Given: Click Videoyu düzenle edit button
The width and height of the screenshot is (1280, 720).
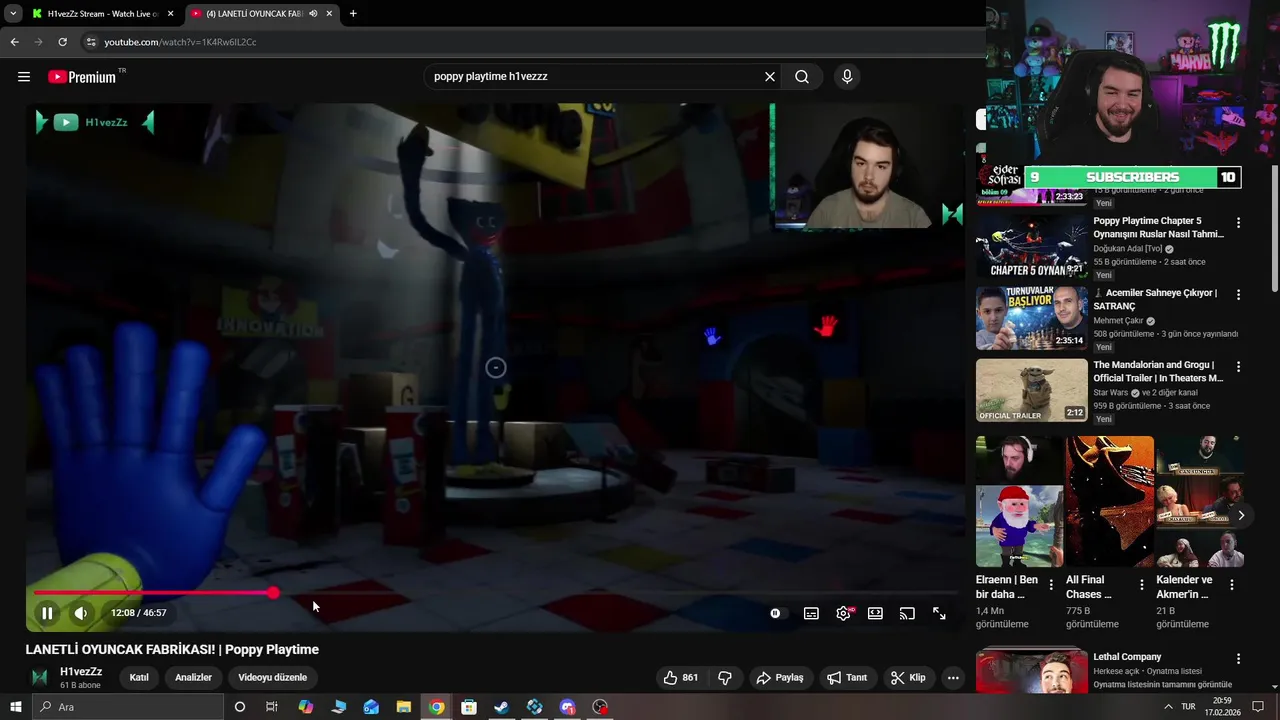Looking at the screenshot, I should [272, 678].
